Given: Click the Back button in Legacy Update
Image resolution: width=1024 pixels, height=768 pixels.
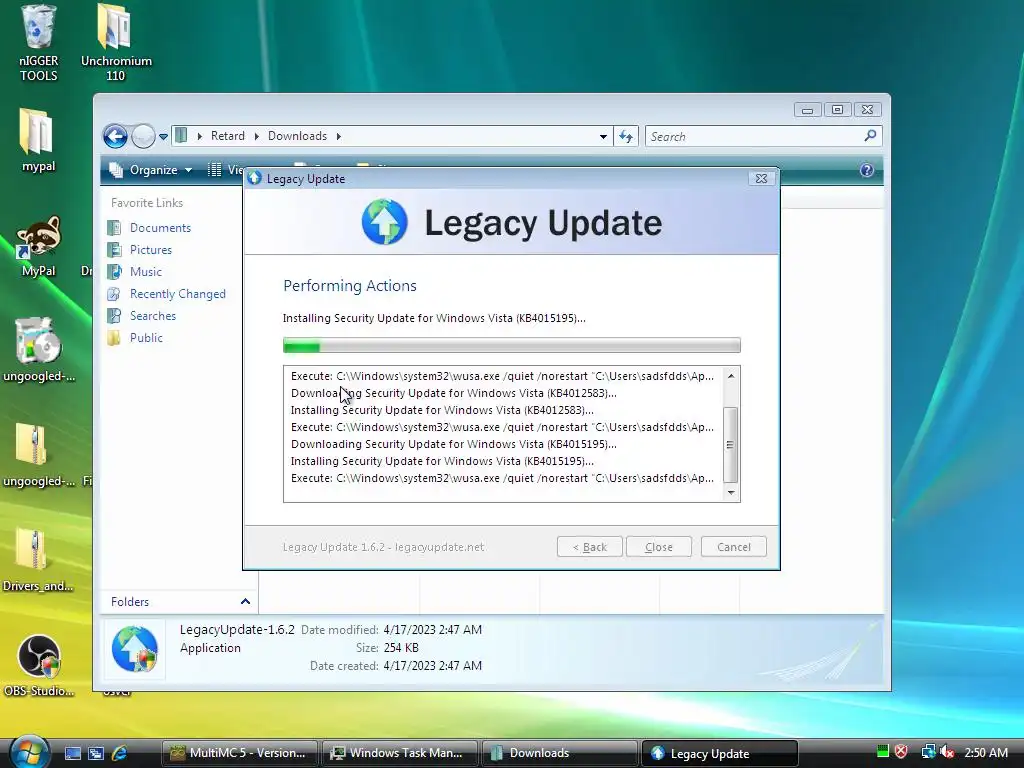Looking at the screenshot, I should (589, 547).
